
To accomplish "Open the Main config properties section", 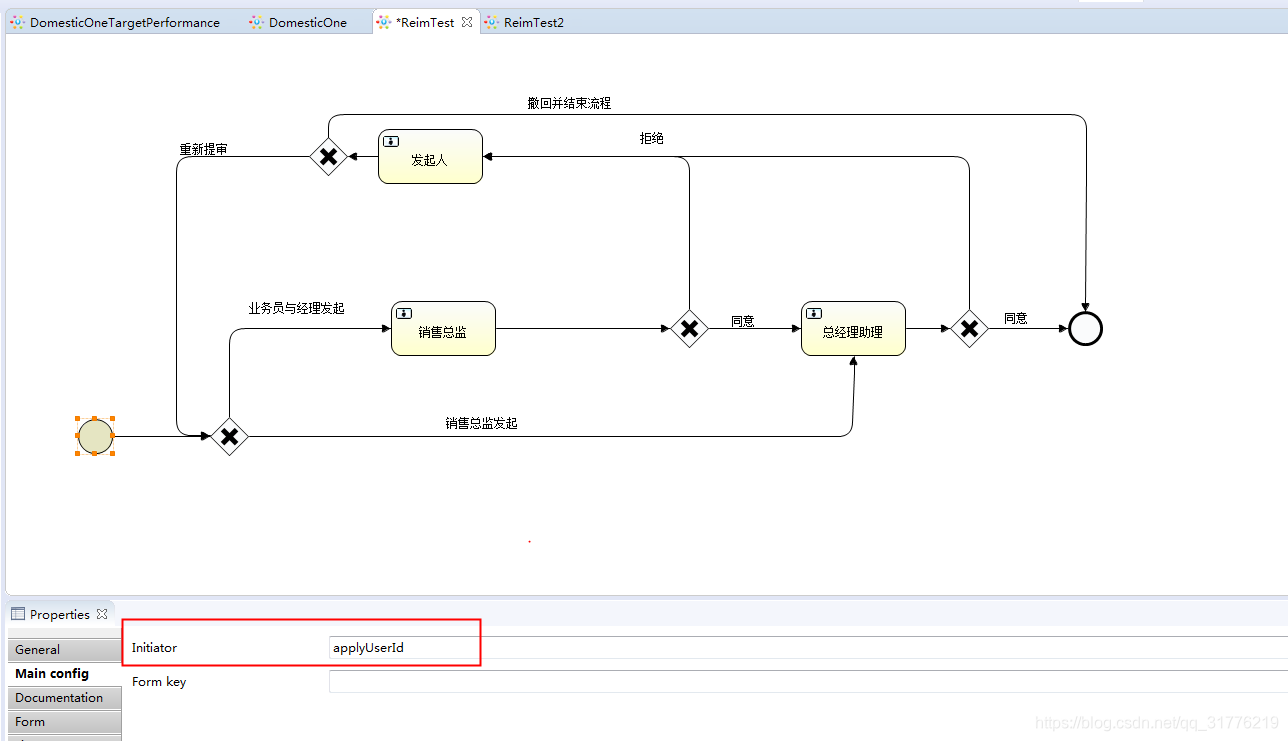I will (65, 673).
